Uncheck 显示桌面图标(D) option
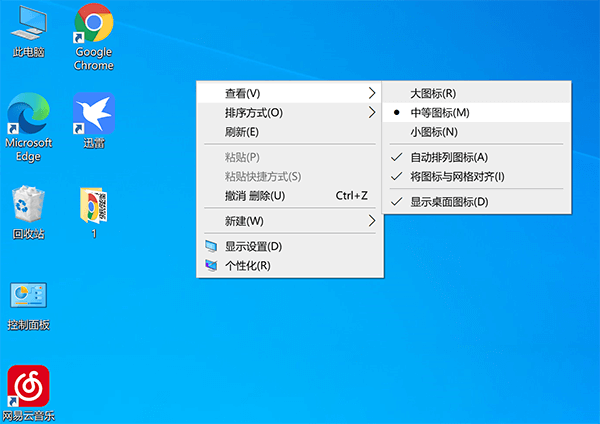 click(448, 202)
